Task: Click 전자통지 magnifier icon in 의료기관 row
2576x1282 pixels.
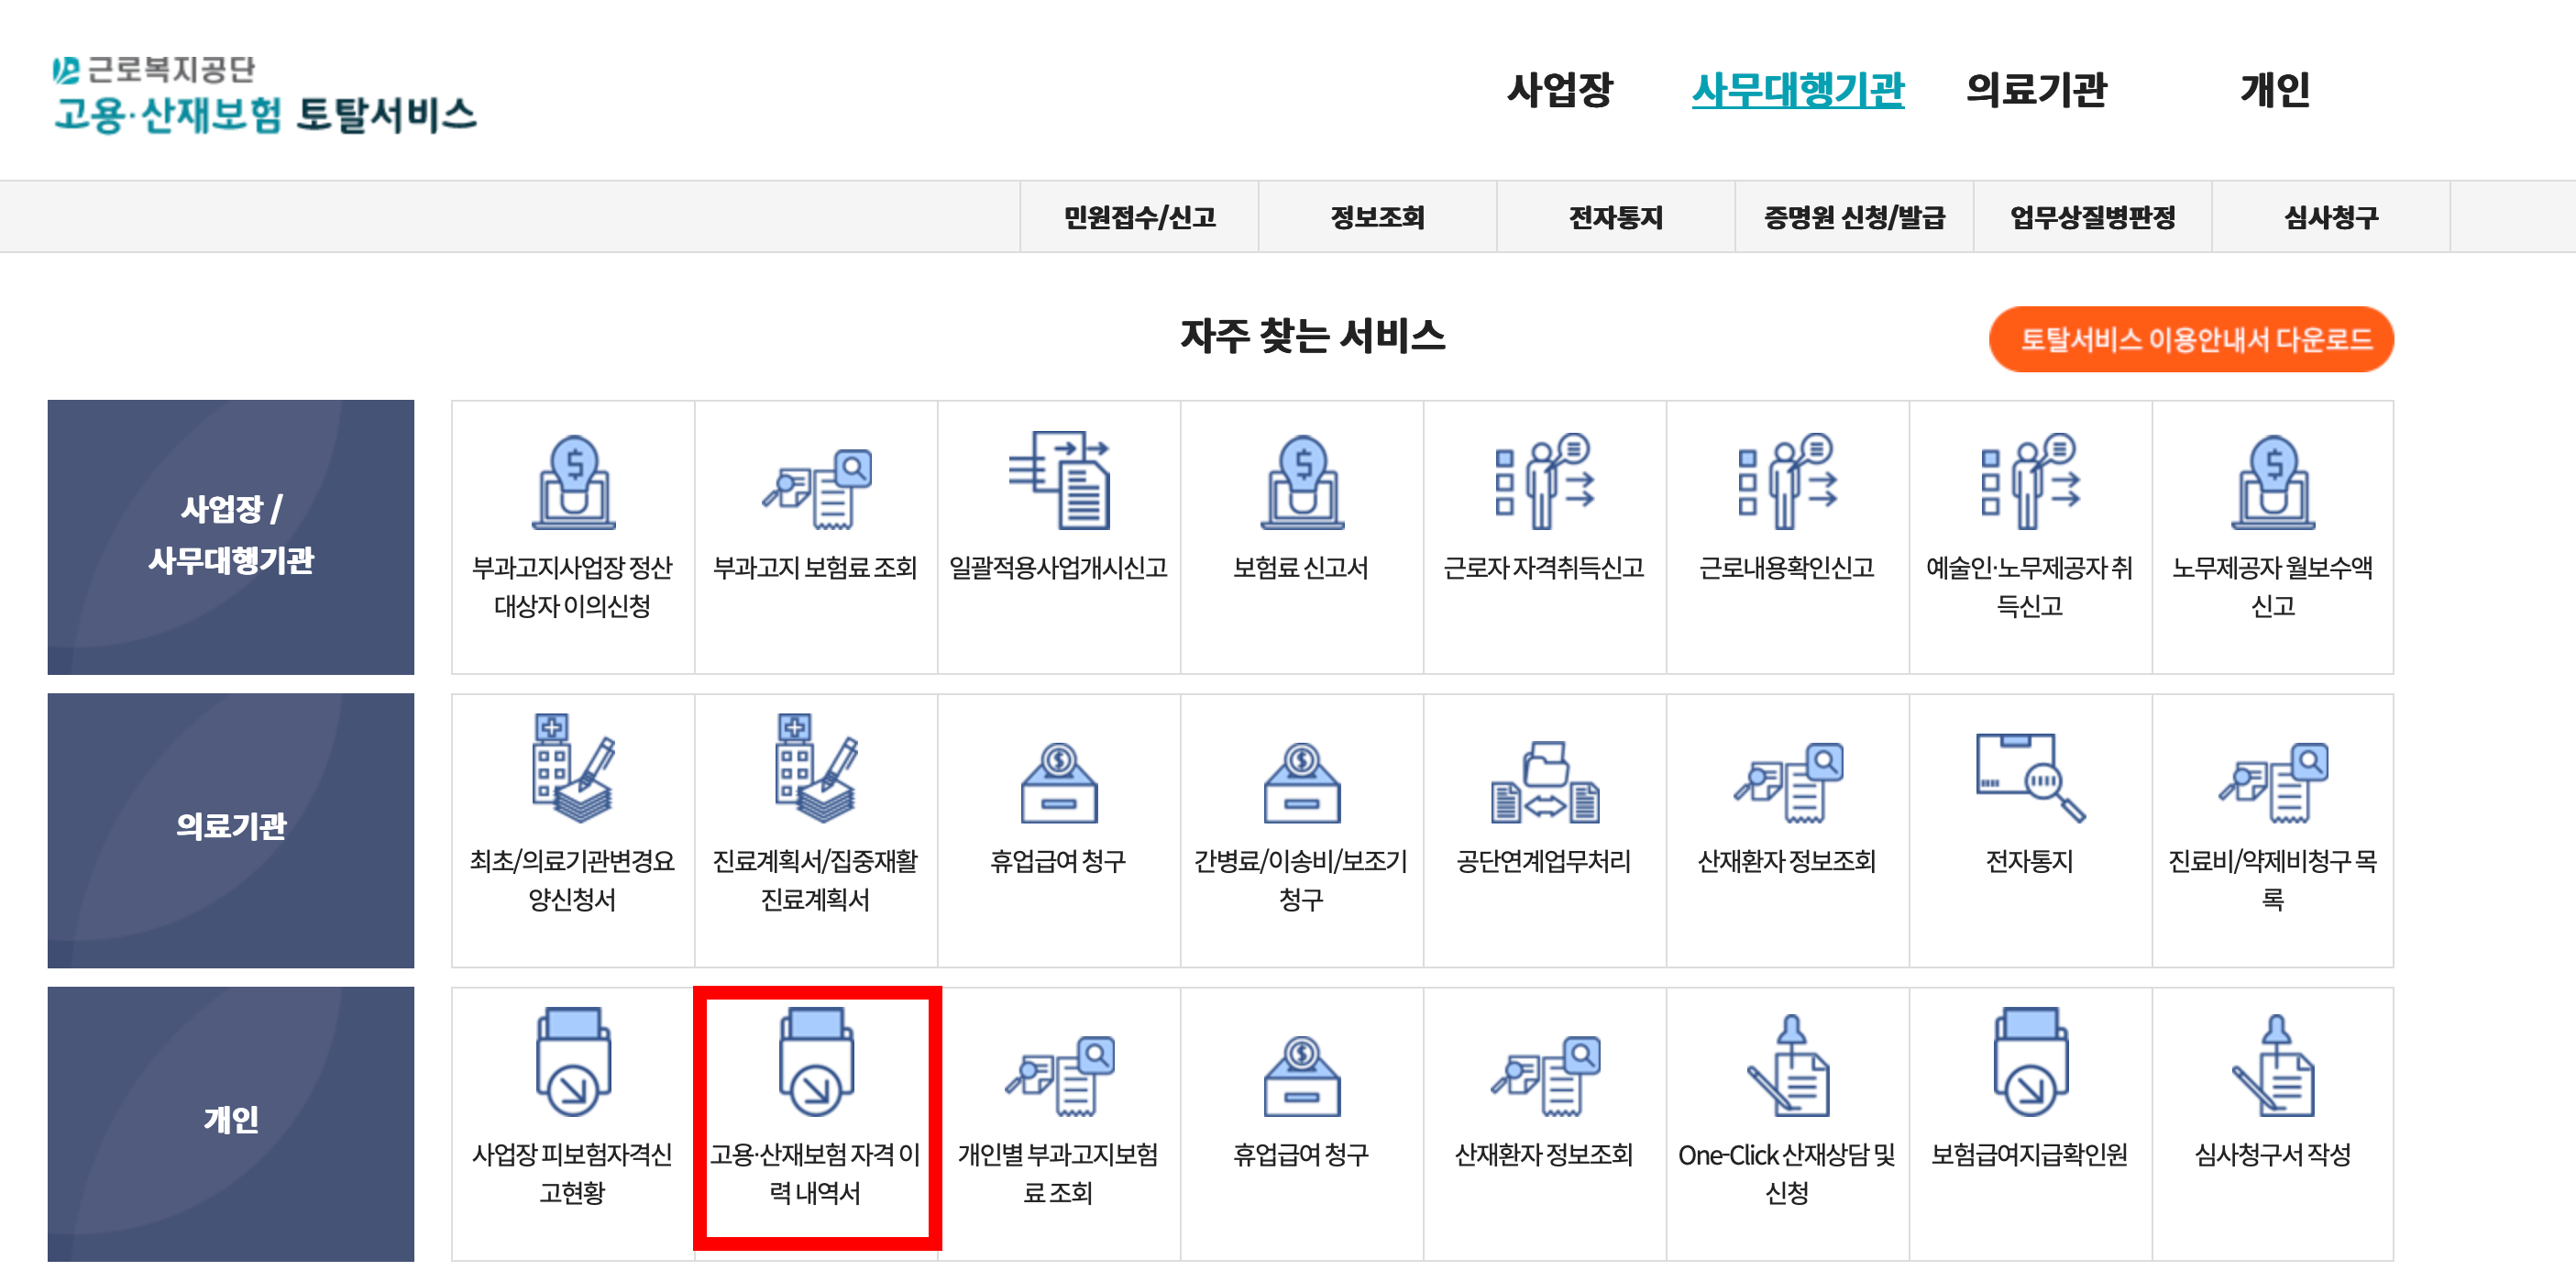Action: pos(2029,778)
